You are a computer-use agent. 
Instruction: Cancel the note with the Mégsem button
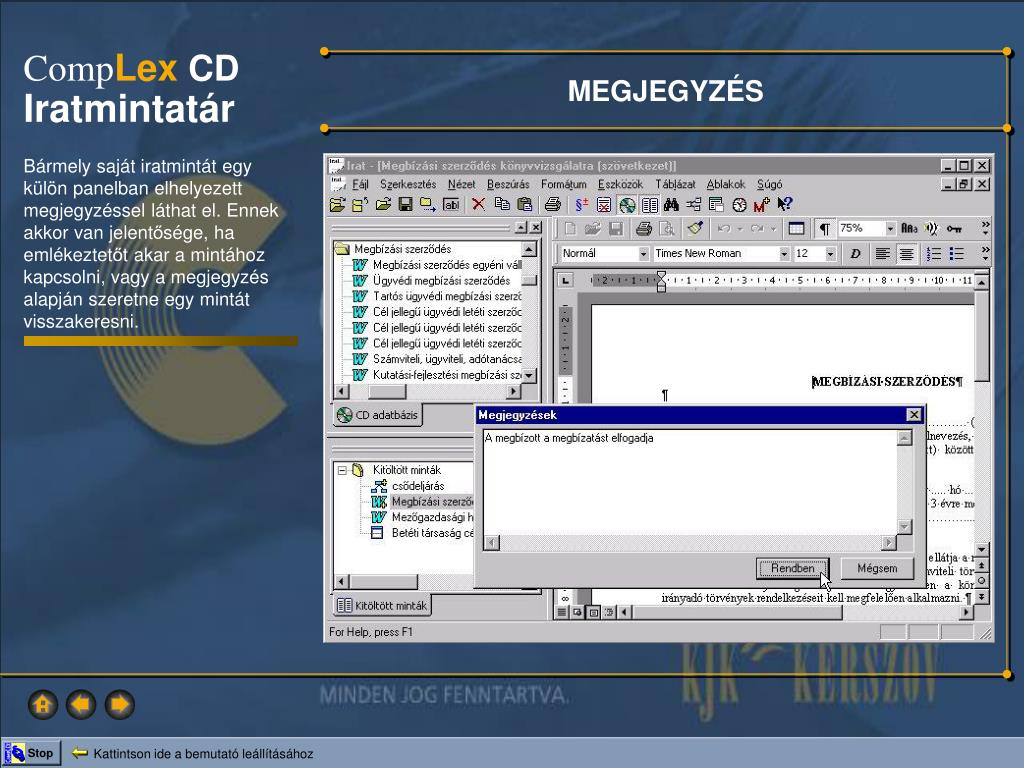(877, 568)
